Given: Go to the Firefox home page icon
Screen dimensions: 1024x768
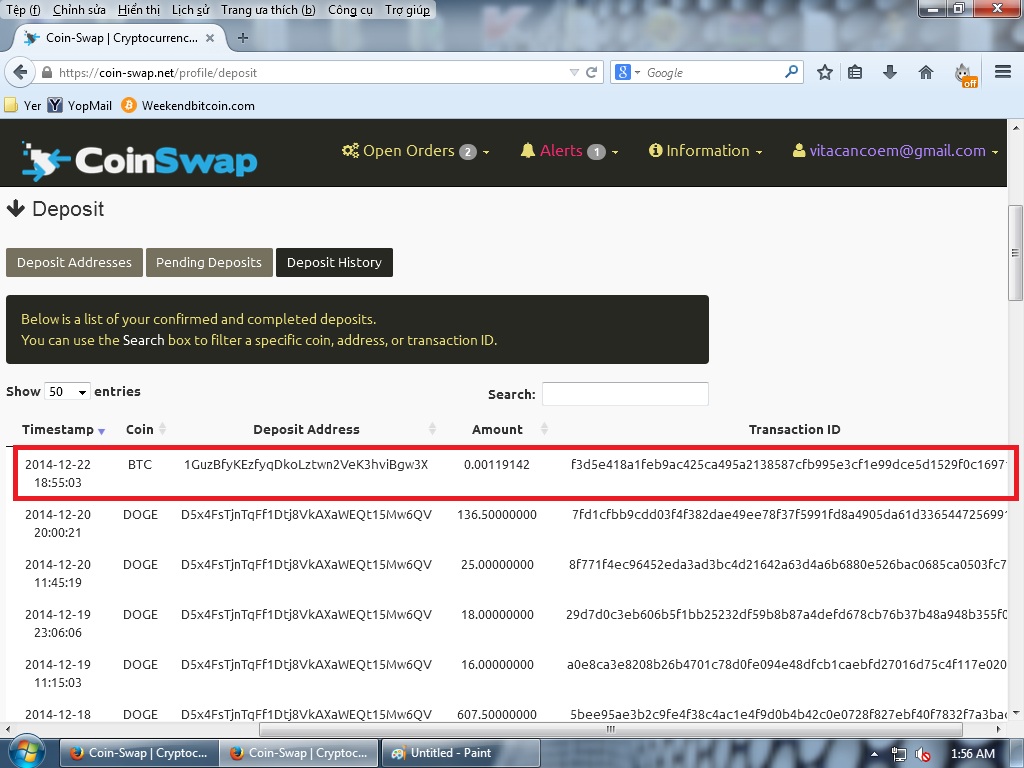Looking at the screenshot, I should (926, 72).
